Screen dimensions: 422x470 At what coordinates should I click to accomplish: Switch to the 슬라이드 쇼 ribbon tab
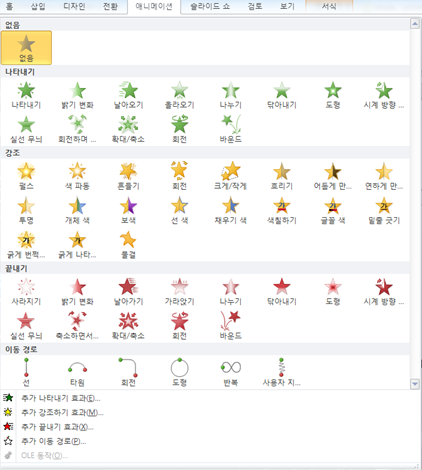(x=210, y=6)
